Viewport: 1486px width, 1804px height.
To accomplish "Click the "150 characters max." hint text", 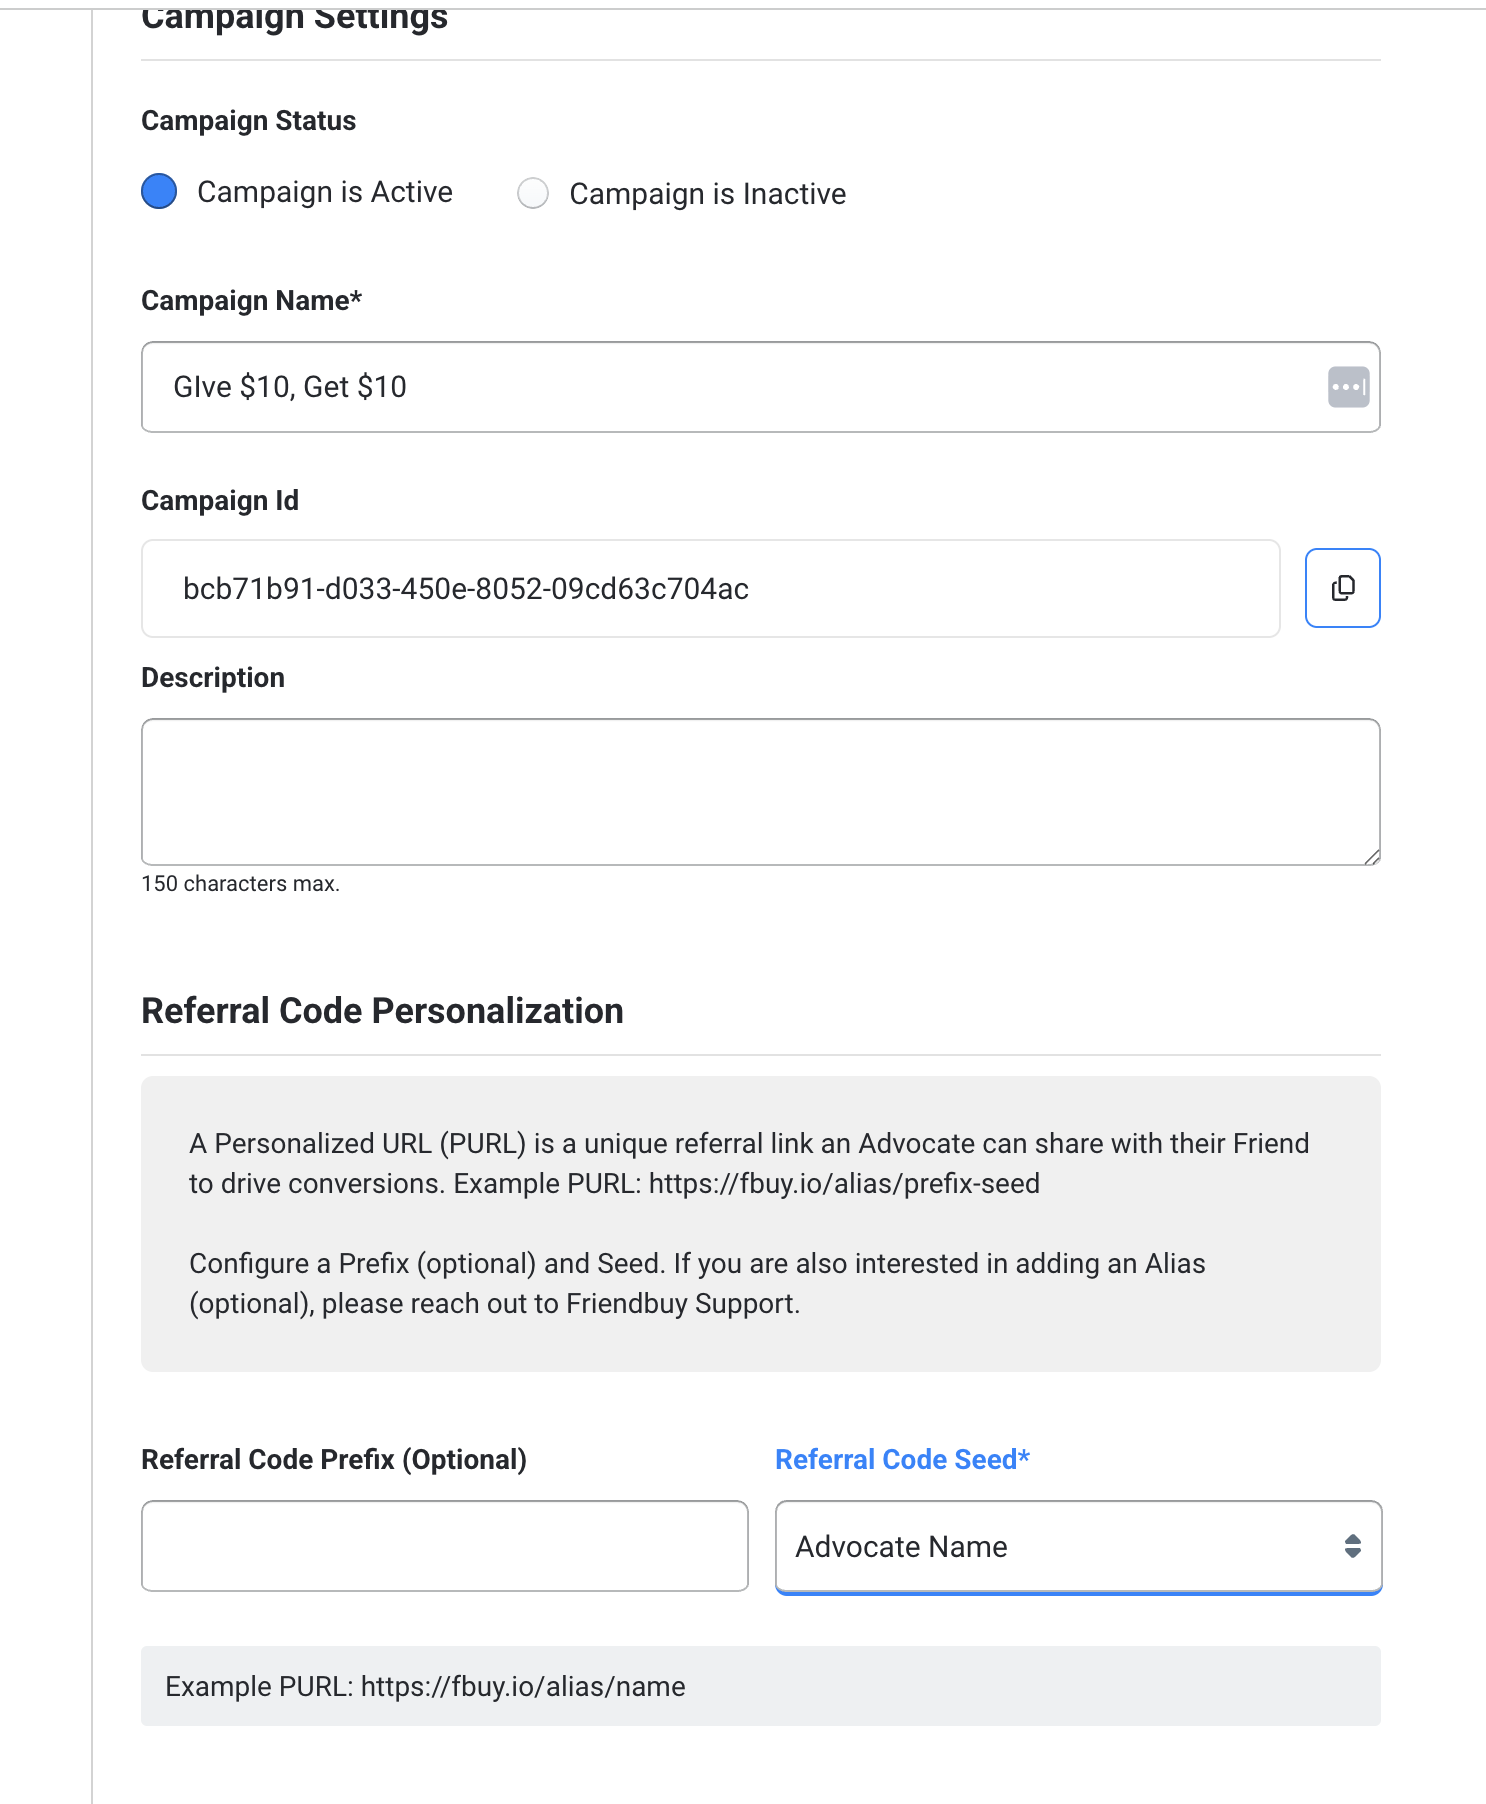I will 240,884.
